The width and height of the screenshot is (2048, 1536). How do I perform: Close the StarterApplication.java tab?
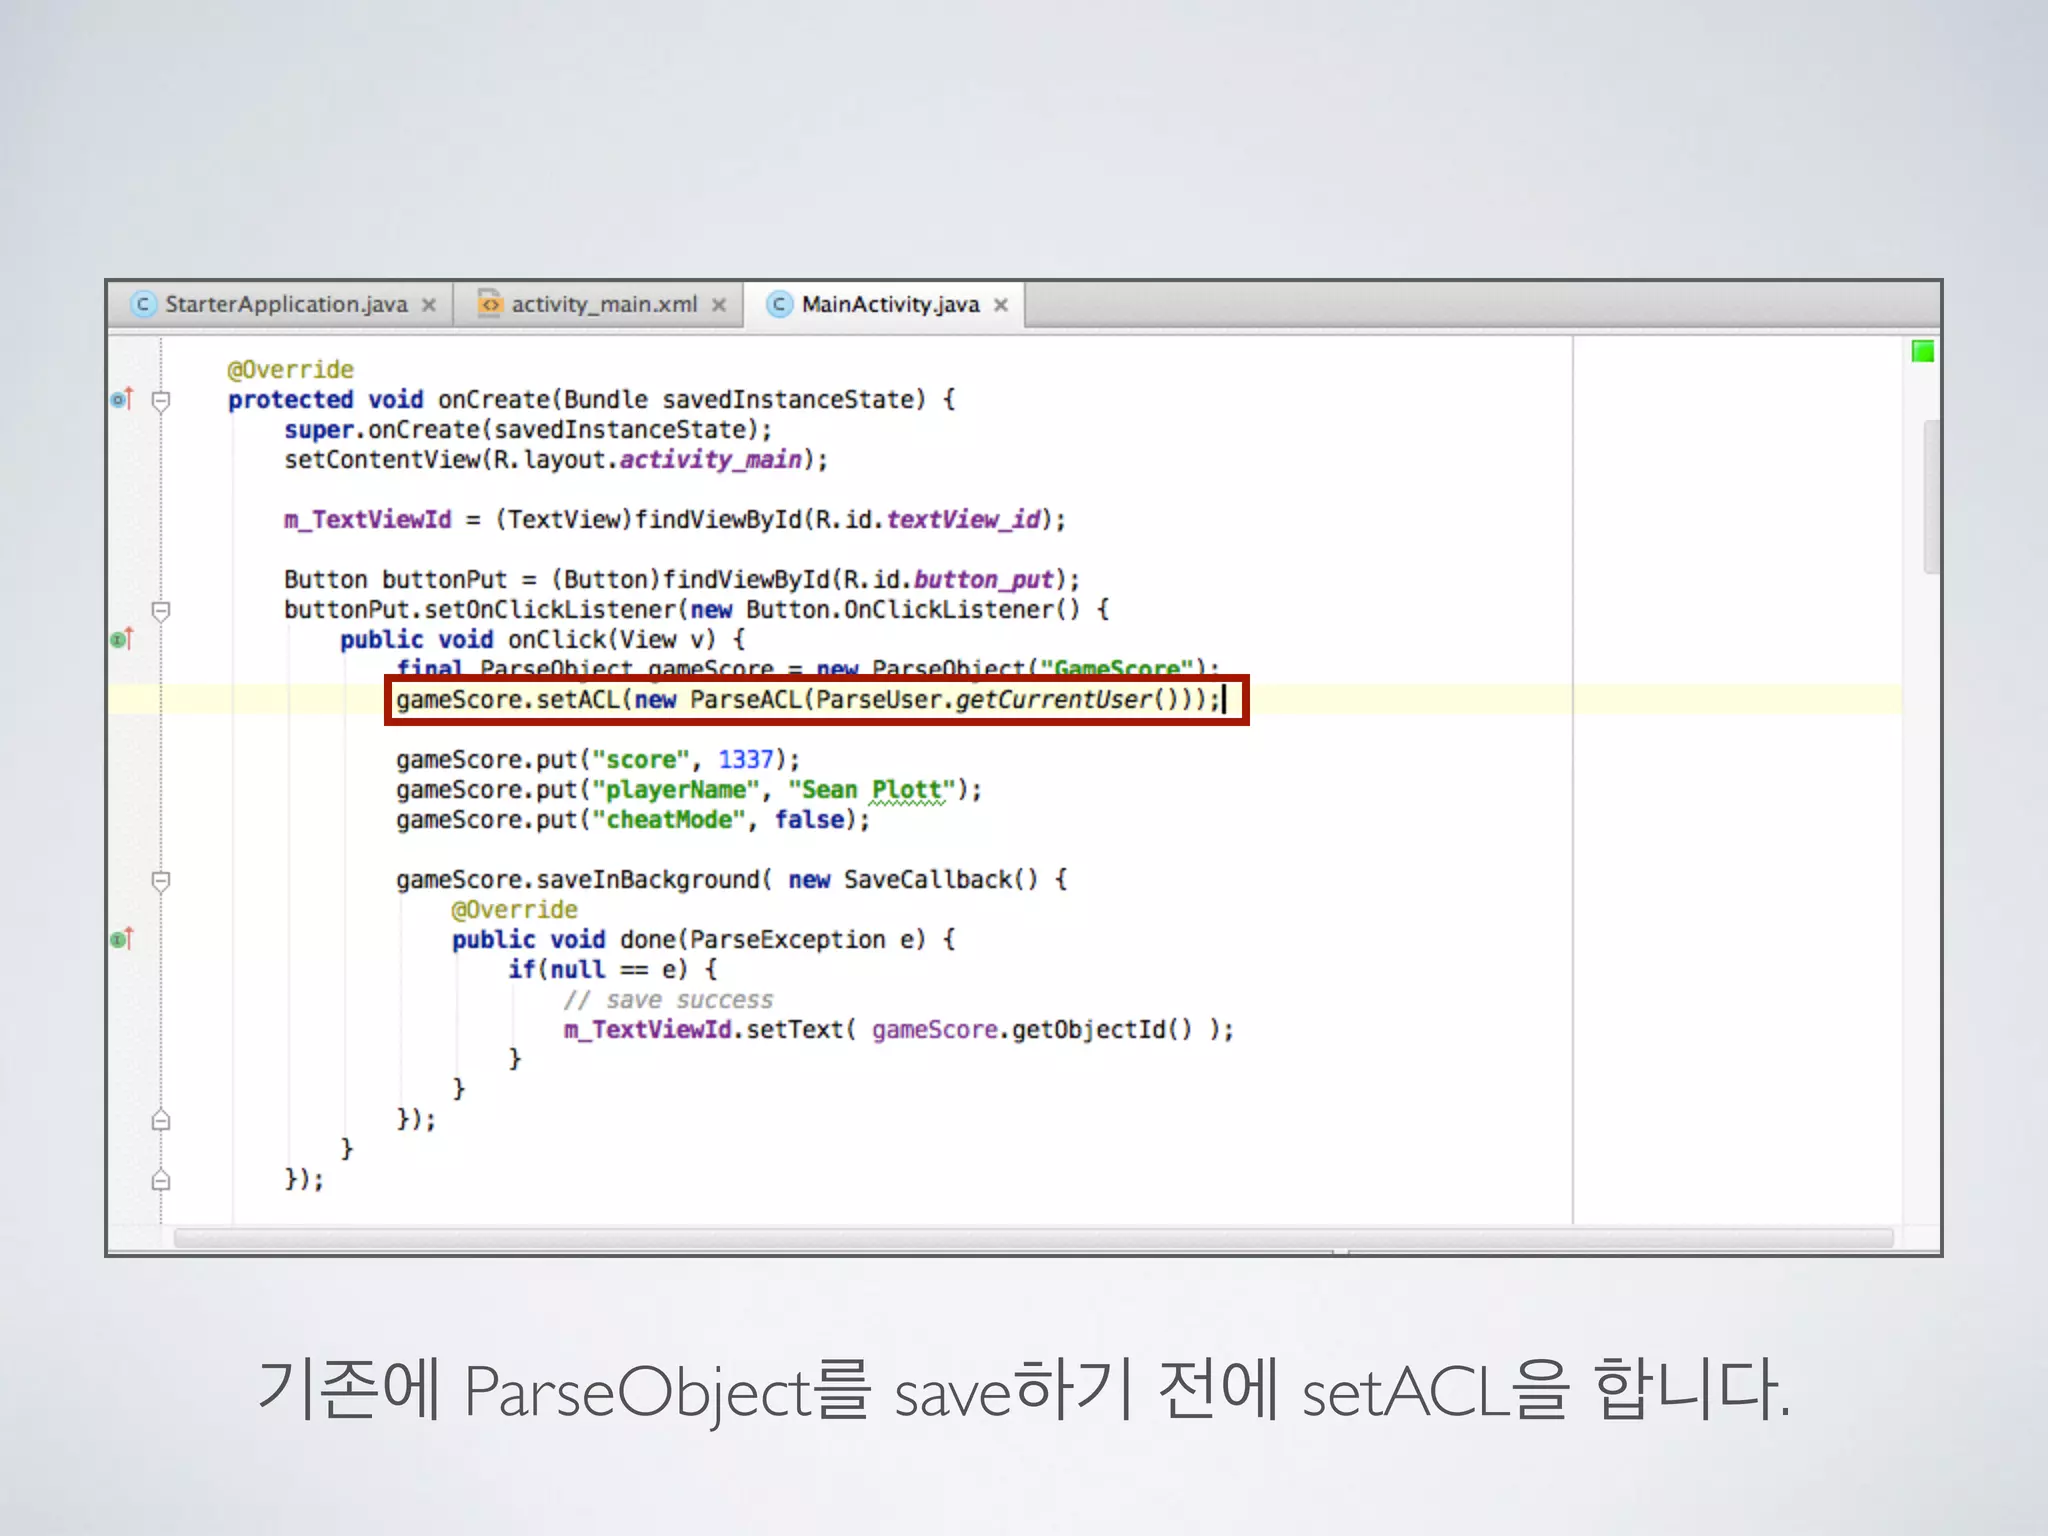tap(429, 305)
